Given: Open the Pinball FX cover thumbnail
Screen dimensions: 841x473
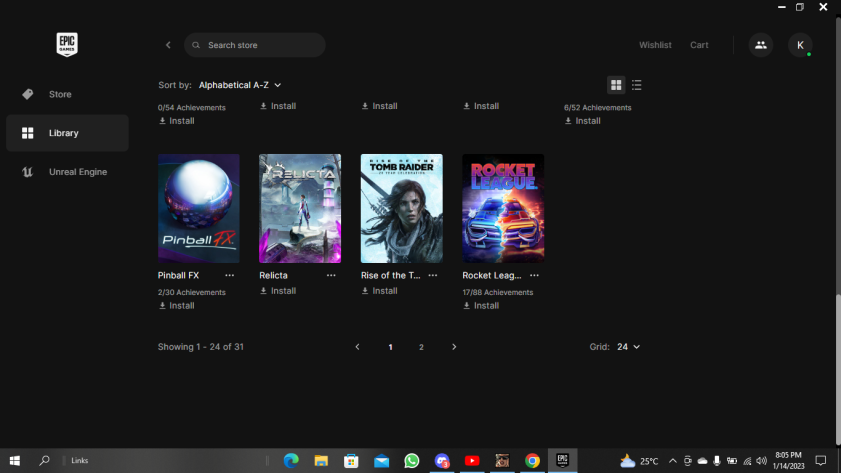Looking at the screenshot, I should [x=198, y=209].
